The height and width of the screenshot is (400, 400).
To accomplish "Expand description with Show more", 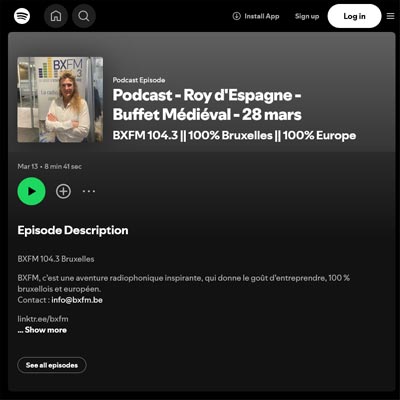I will click(x=42, y=330).
